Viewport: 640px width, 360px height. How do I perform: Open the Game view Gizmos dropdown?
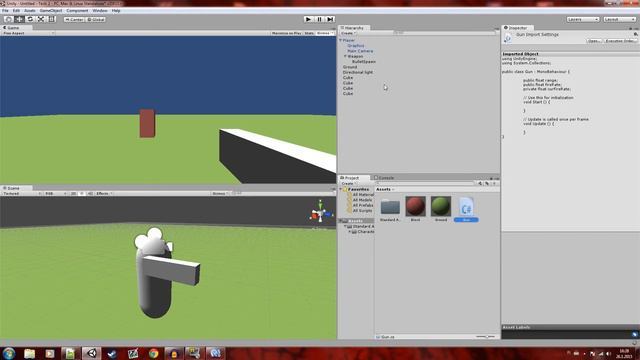click(325, 33)
